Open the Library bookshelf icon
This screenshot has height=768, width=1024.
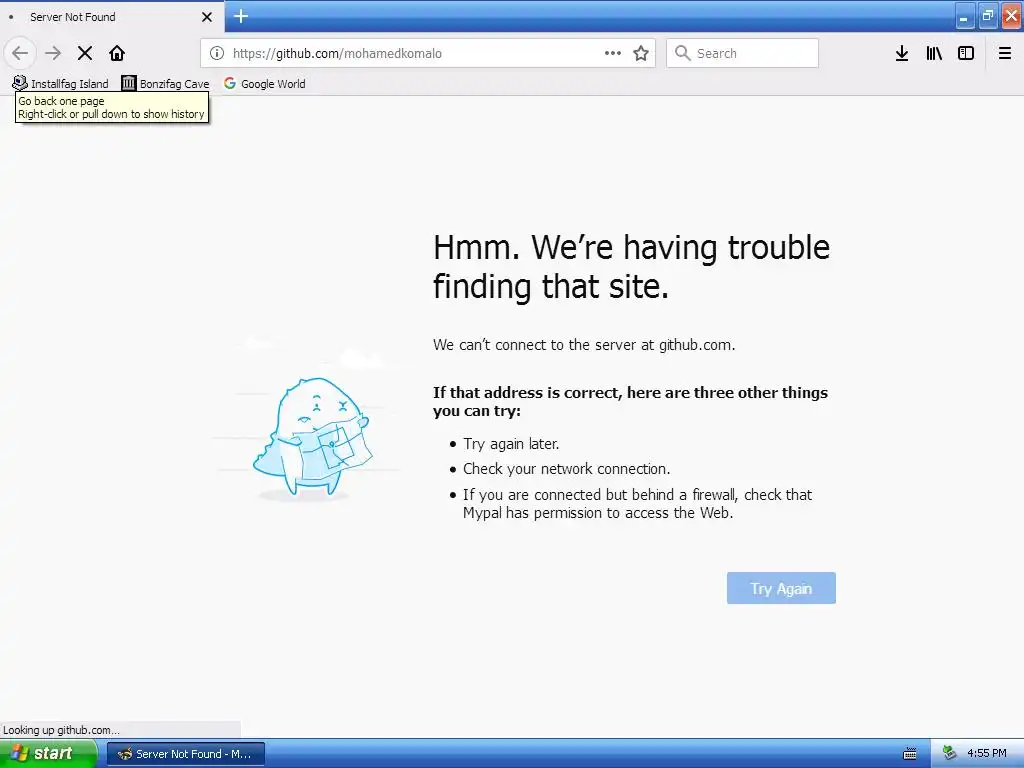click(x=934, y=53)
